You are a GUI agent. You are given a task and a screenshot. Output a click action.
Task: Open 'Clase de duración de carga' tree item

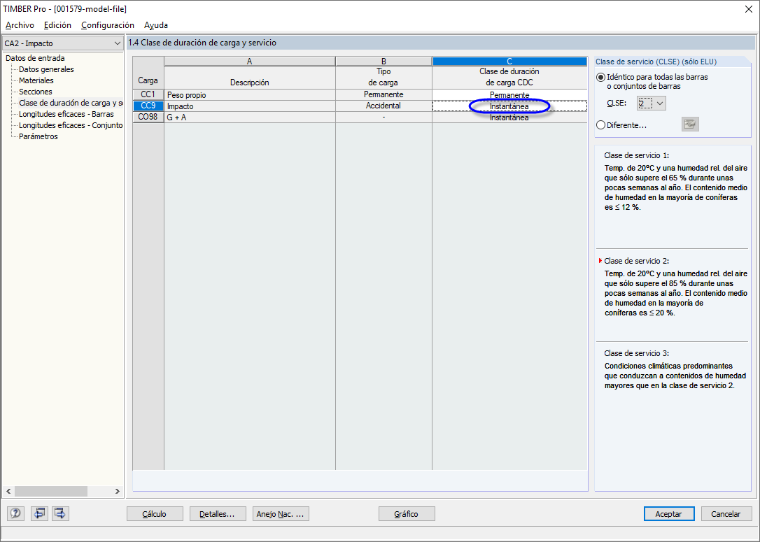70,103
